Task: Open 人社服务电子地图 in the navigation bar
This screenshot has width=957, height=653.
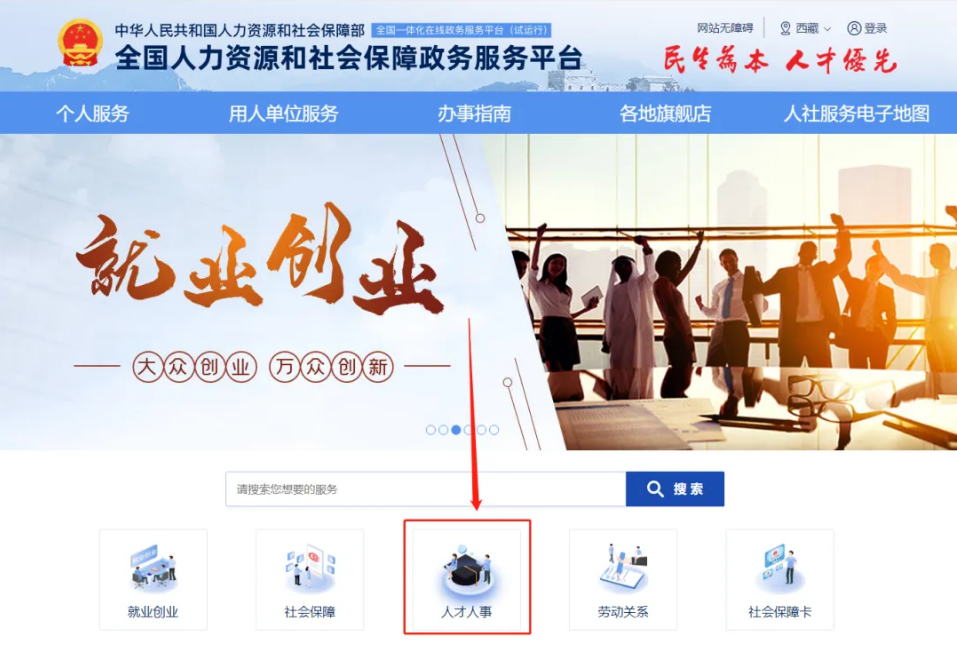Action: pyautogui.click(x=856, y=114)
